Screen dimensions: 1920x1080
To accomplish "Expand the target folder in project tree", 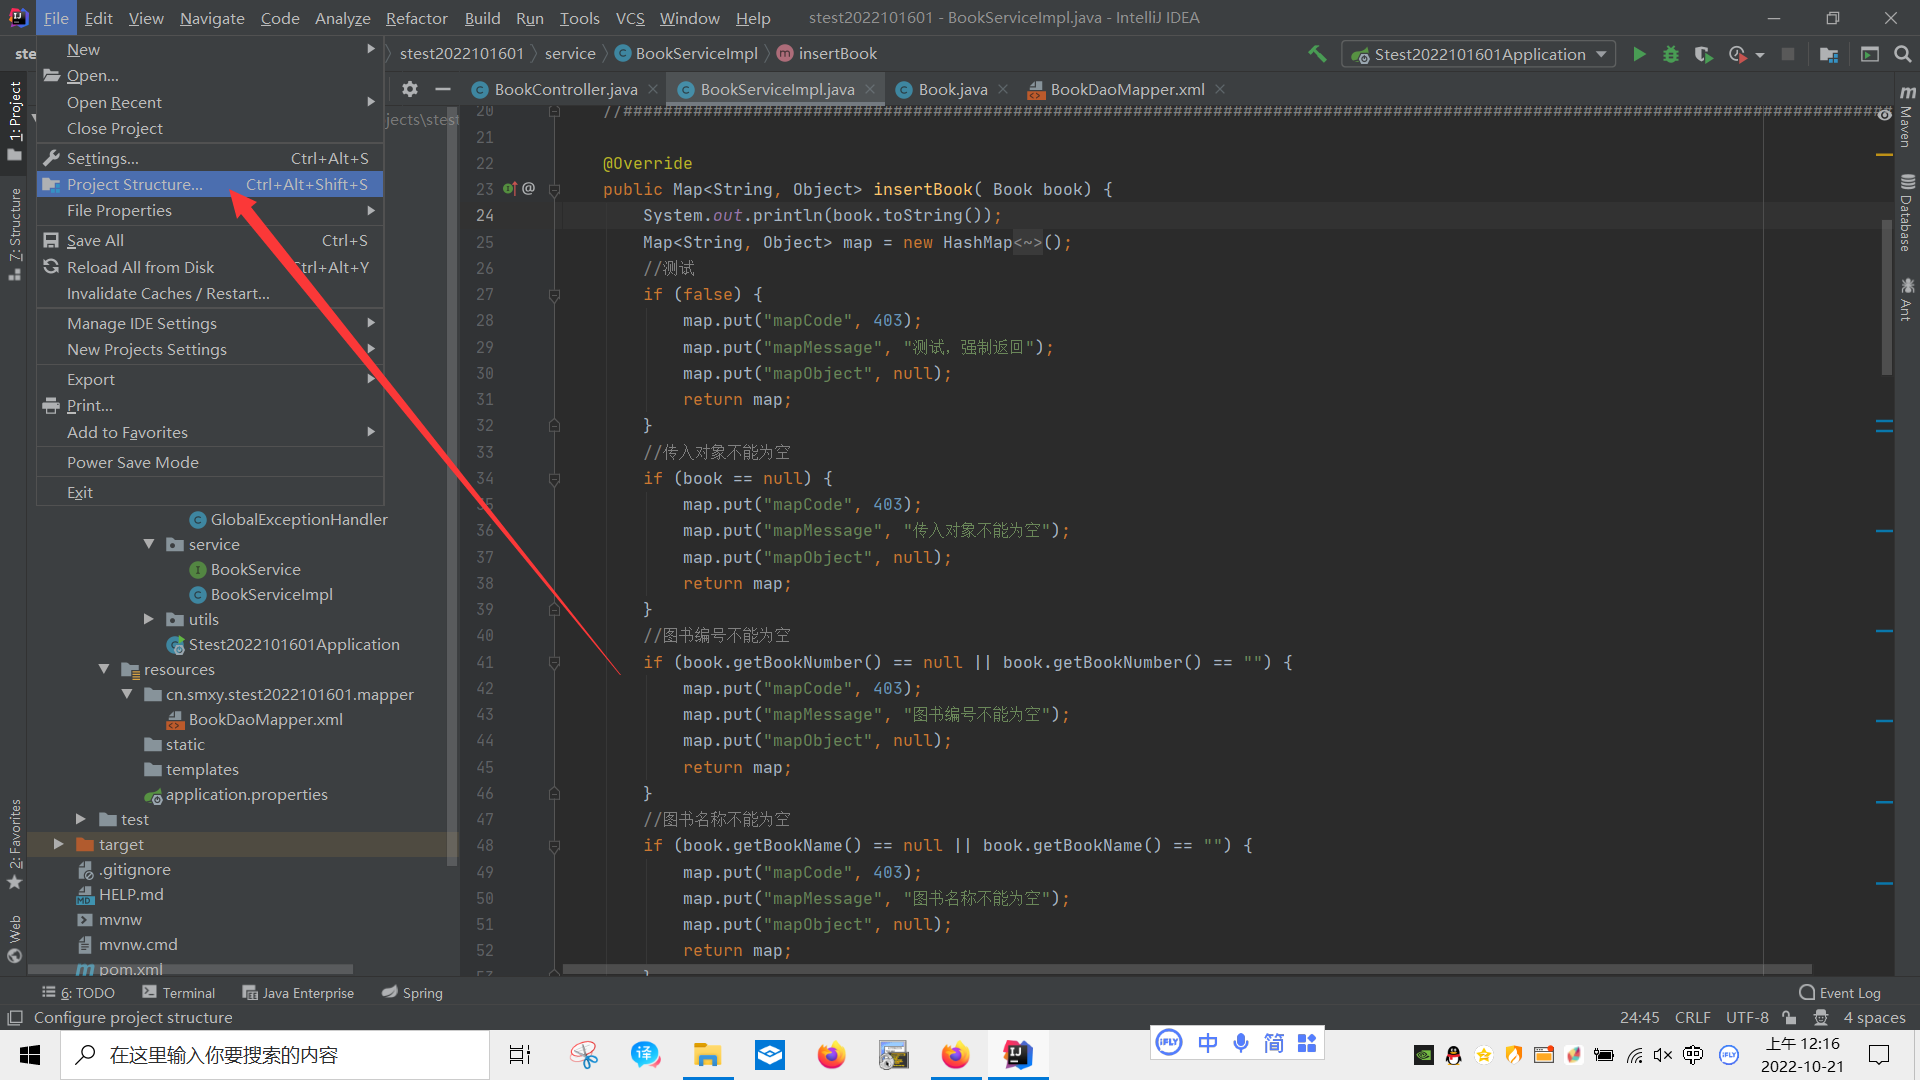I will [59, 844].
